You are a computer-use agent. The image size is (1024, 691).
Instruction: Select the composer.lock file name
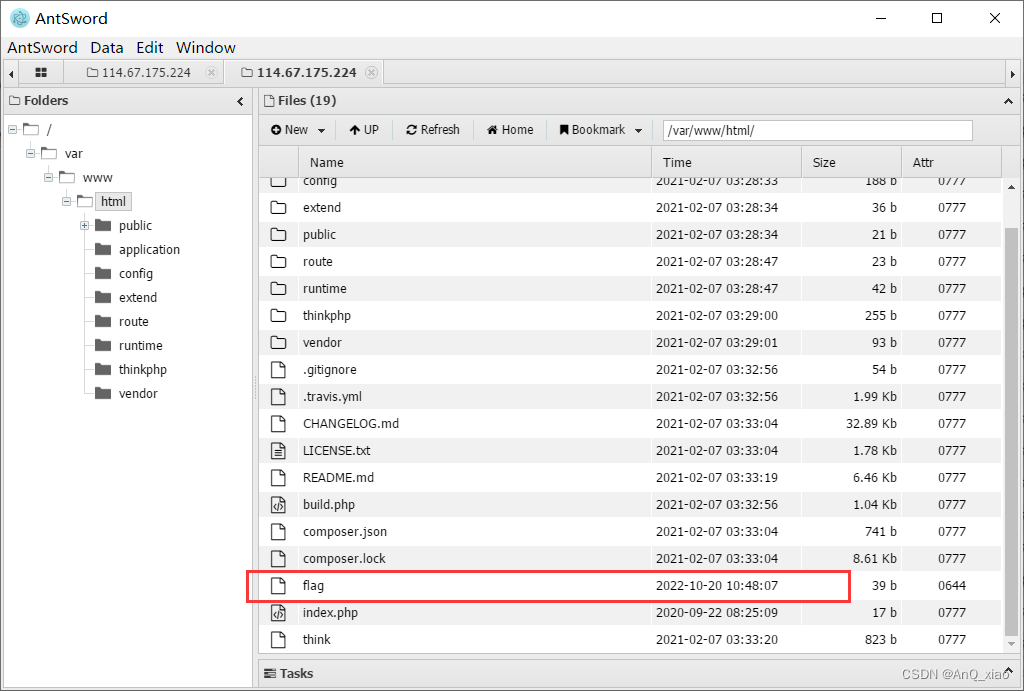click(344, 558)
